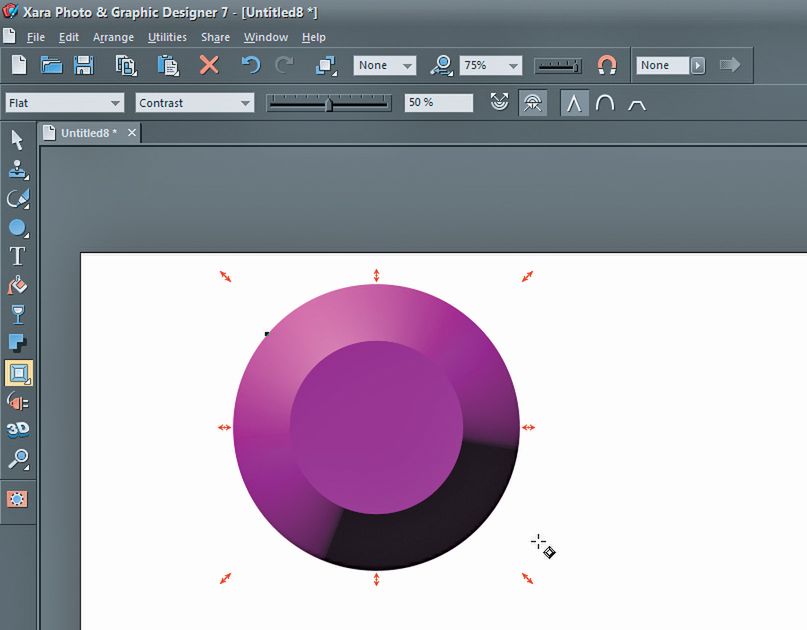Click the inner purple circle shape
This screenshot has height=630, width=807.
click(x=376, y=427)
